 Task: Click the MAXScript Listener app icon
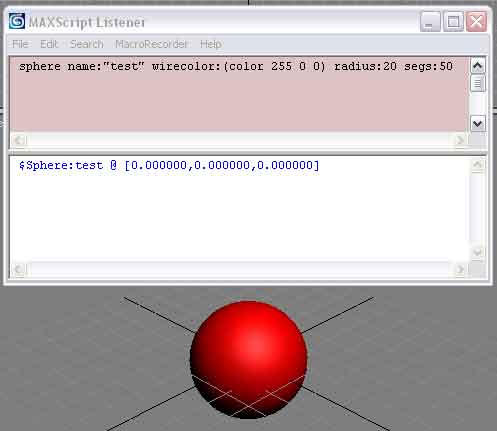pos(17,21)
